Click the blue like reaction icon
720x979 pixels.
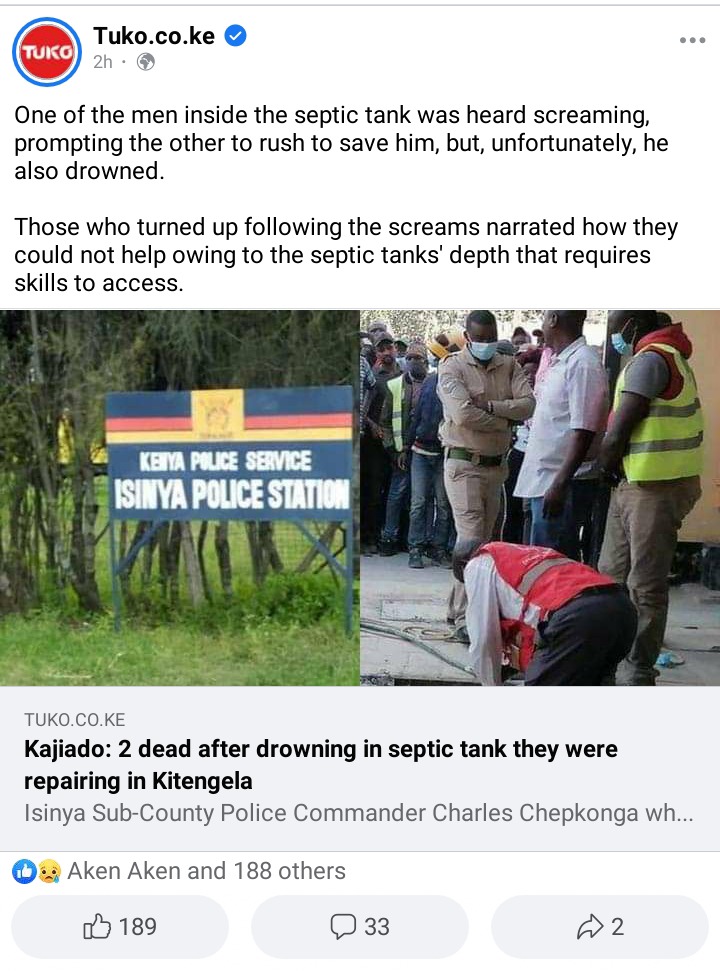[24, 871]
